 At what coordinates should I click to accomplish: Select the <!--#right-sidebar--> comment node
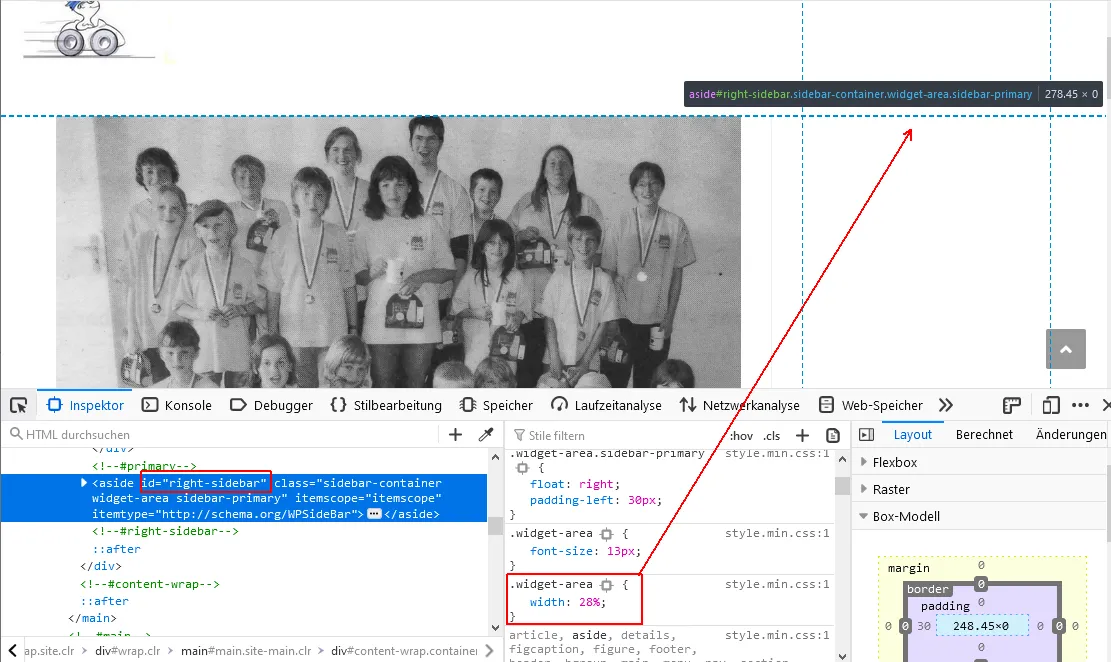165,531
